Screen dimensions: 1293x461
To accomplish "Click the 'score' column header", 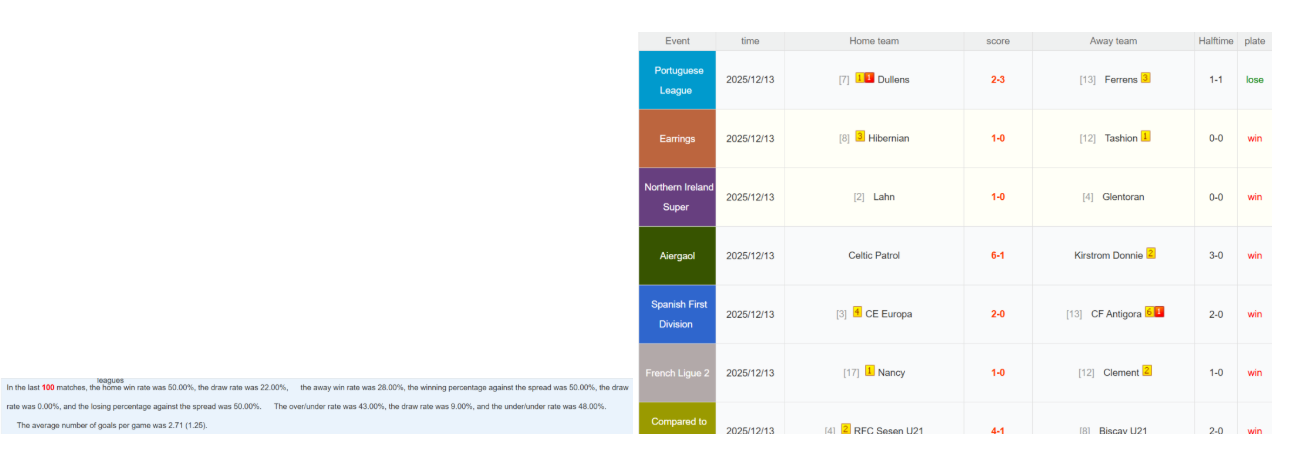I will [997, 41].
